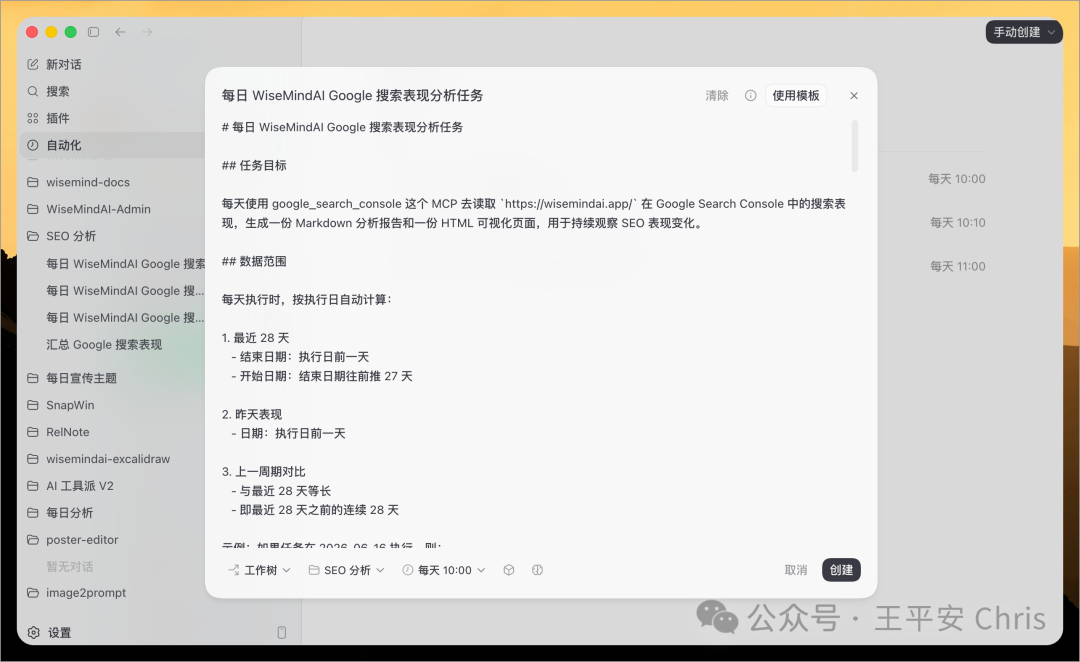
Task: Select the 汇总 Google 搜索表现 item
Action: coord(104,344)
